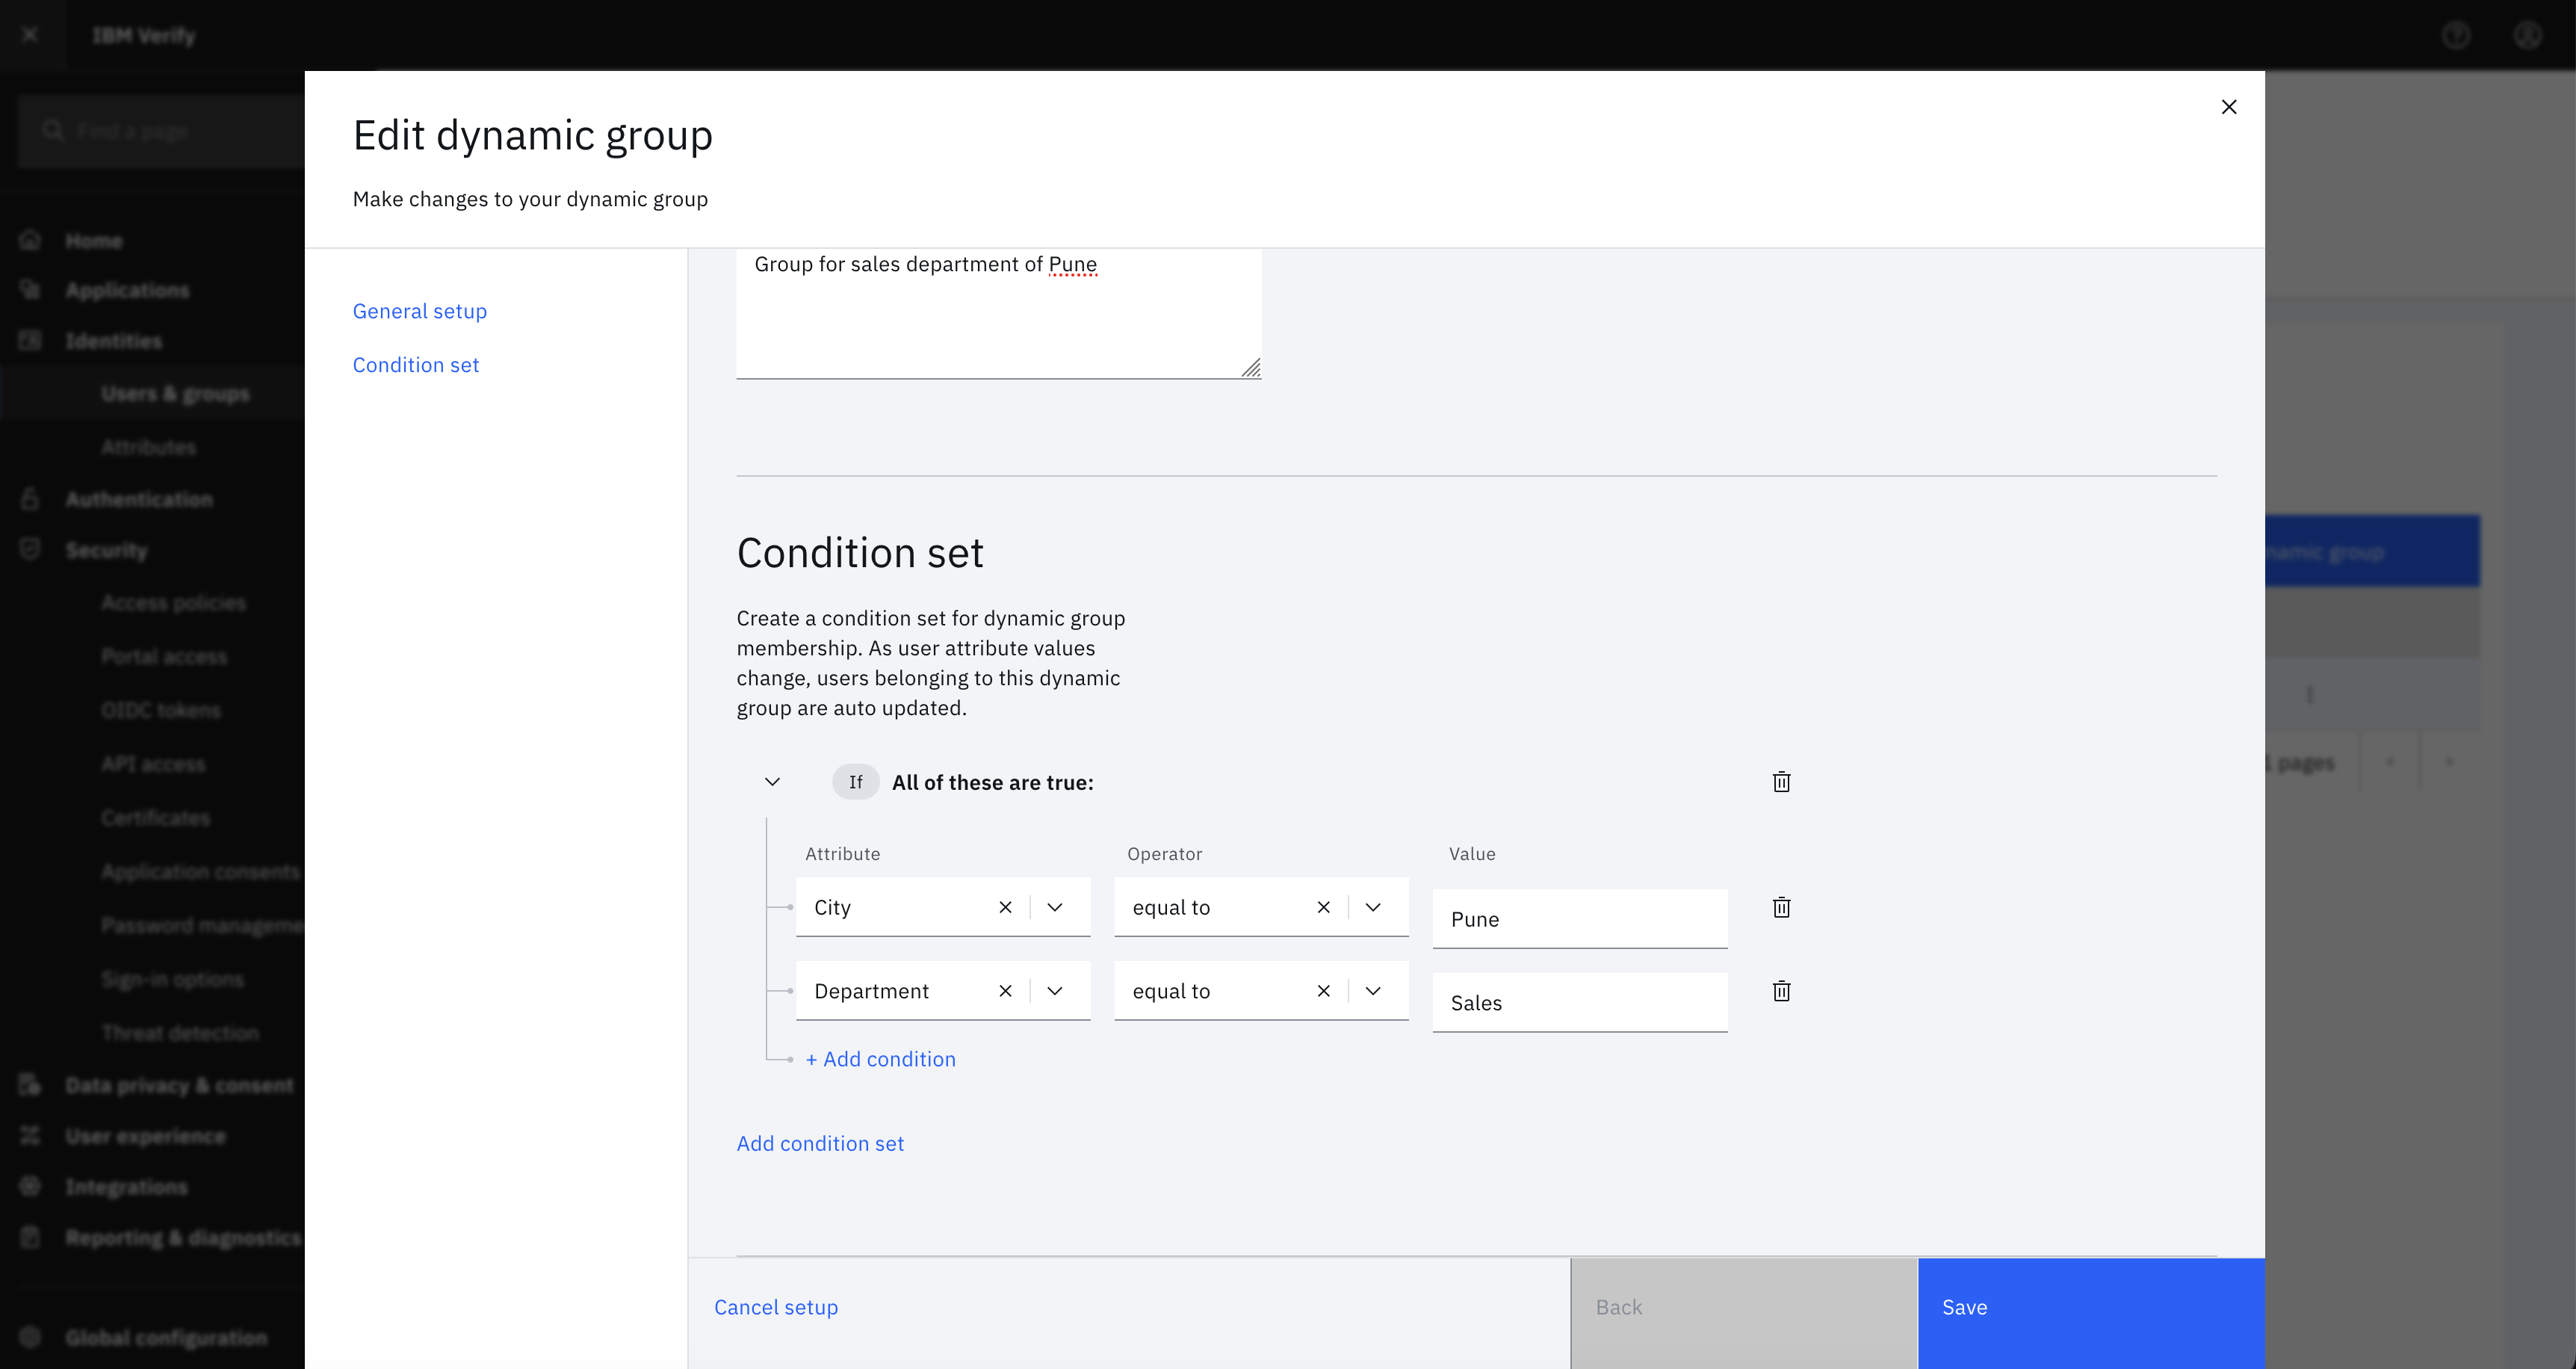Go to Condition set section
This screenshot has width=2576, height=1369.
[x=416, y=365]
